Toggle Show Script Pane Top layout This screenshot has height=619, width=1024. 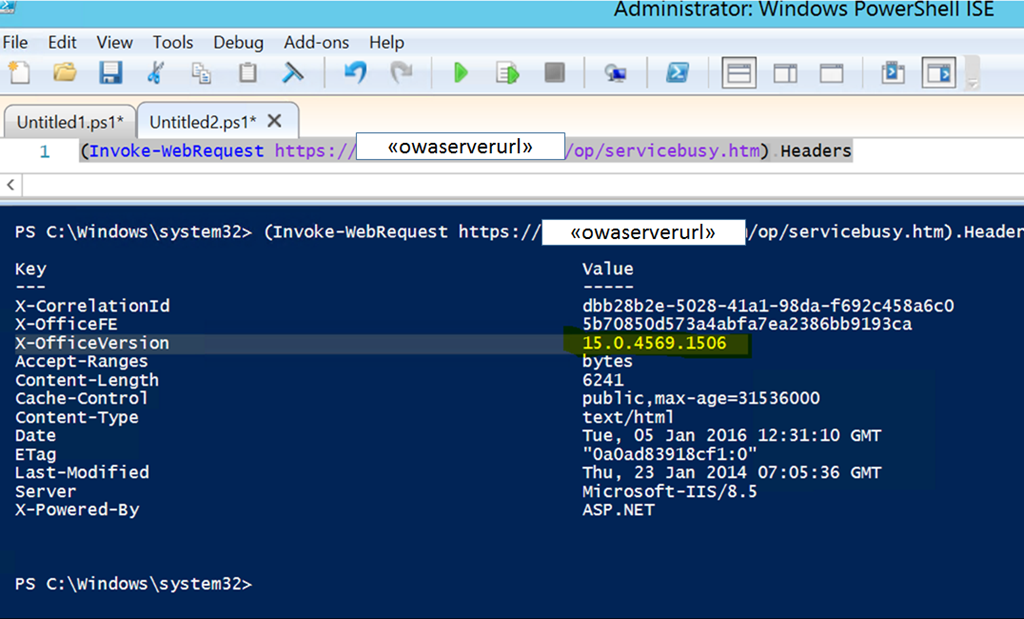pos(739,73)
